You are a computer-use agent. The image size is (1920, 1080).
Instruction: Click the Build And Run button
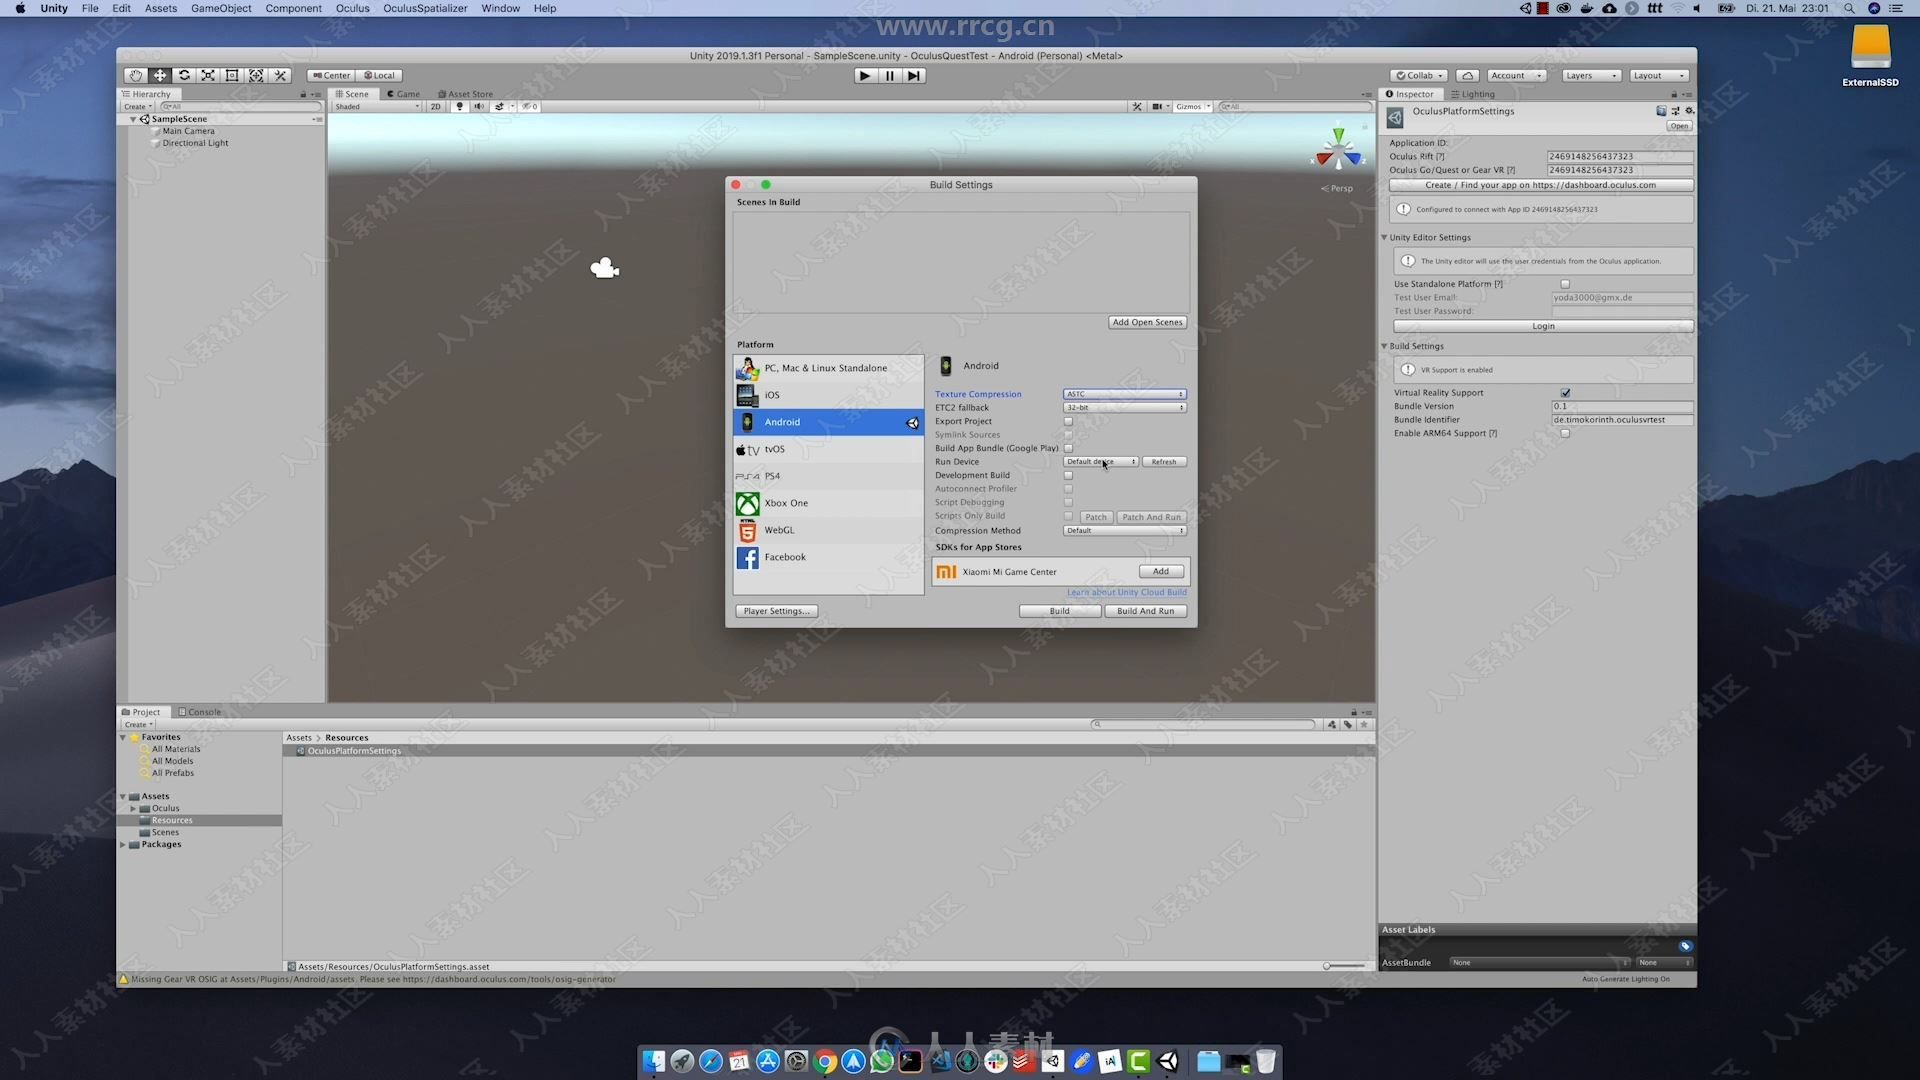[1146, 611]
